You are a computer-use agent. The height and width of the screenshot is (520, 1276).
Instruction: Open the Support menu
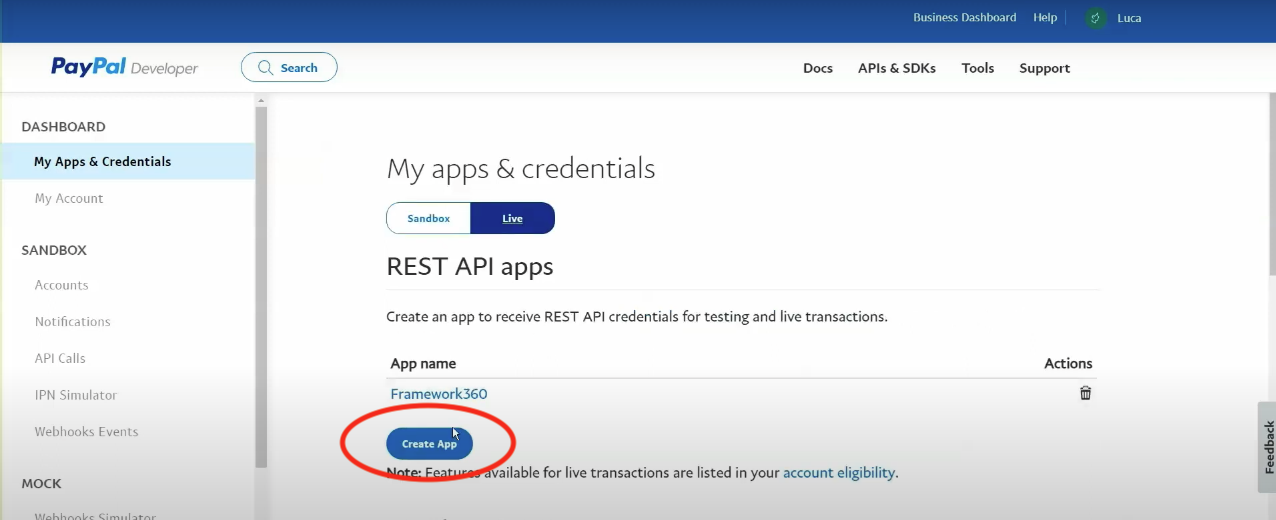tap(1044, 68)
